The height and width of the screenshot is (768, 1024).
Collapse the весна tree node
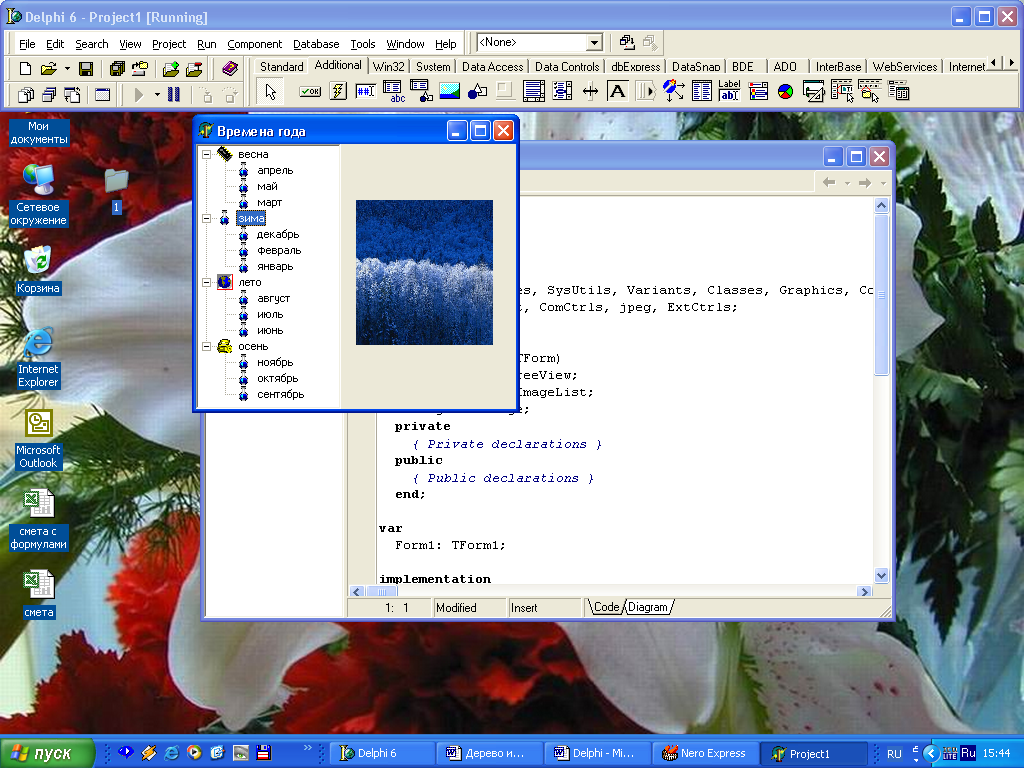coord(206,155)
